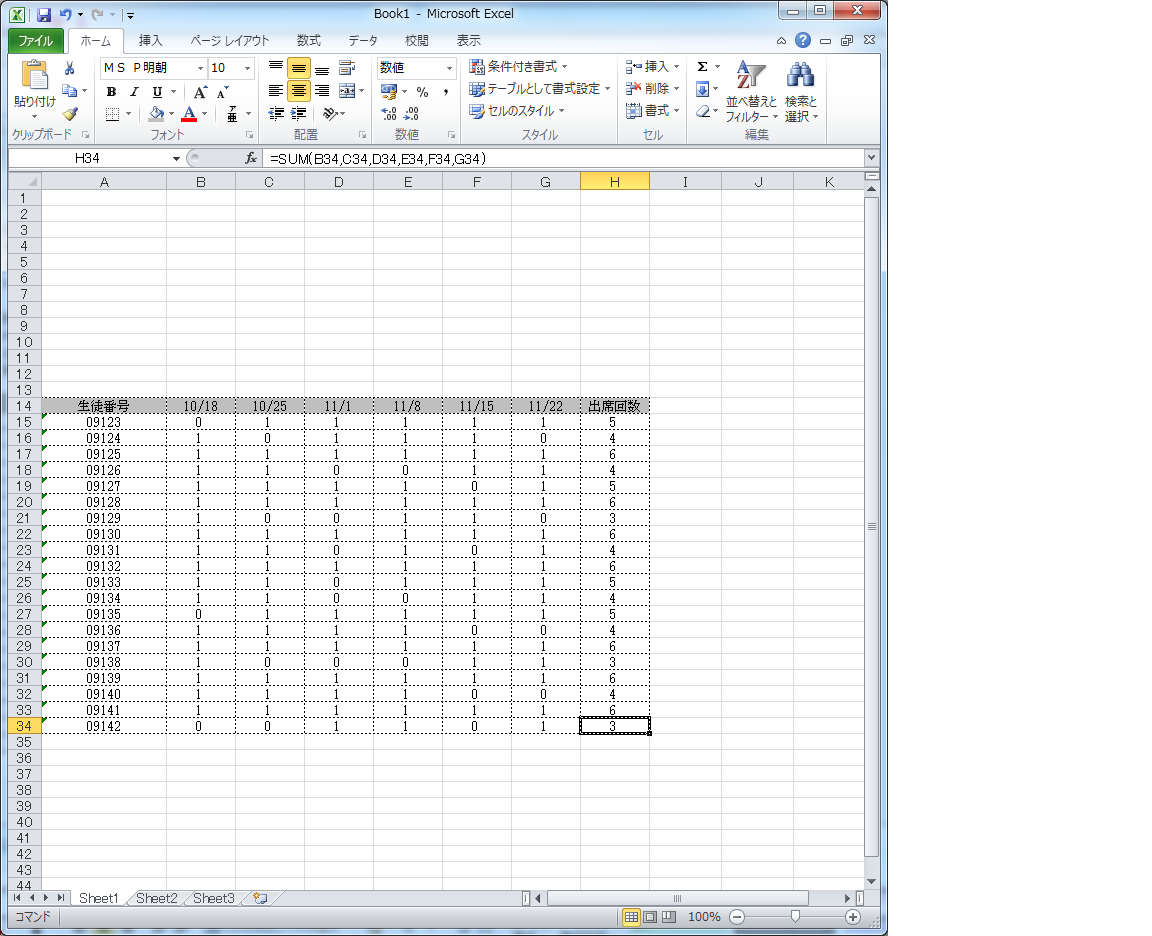Click the percent style icon
This screenshot has width=1152, height=936.
[x=422, y=91]
